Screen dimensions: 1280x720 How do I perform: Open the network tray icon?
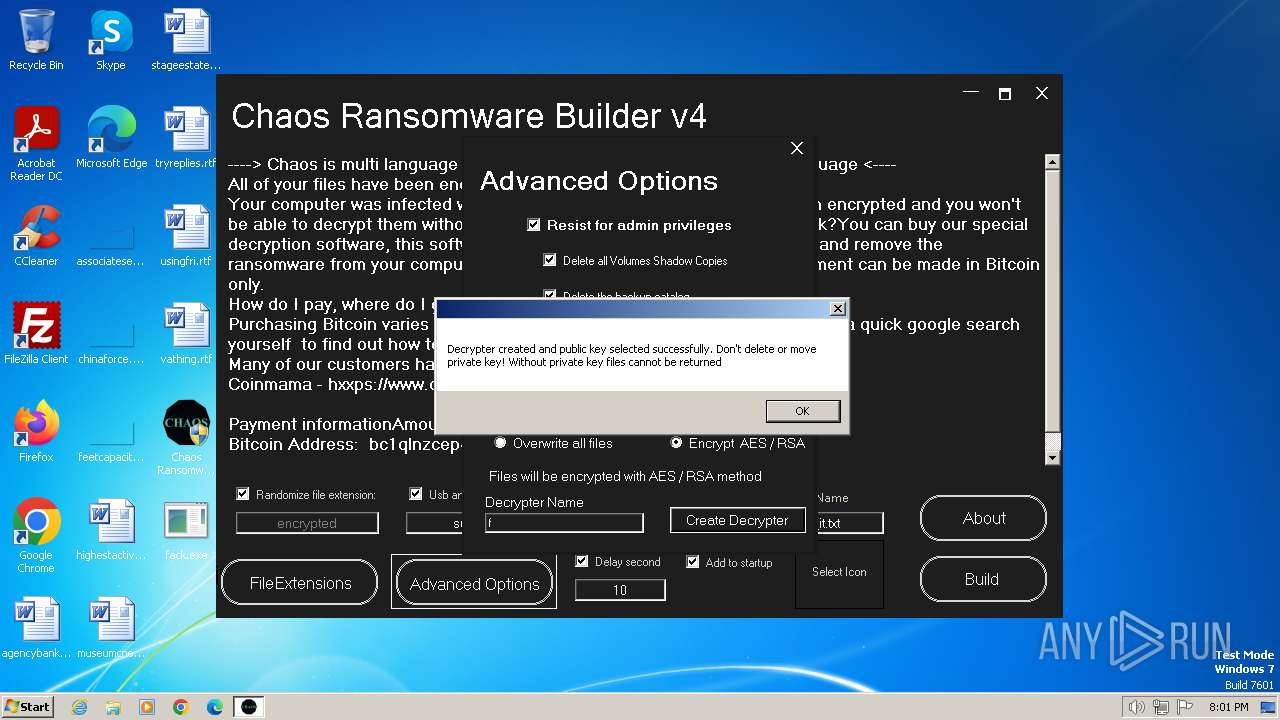coord(1162,707)
